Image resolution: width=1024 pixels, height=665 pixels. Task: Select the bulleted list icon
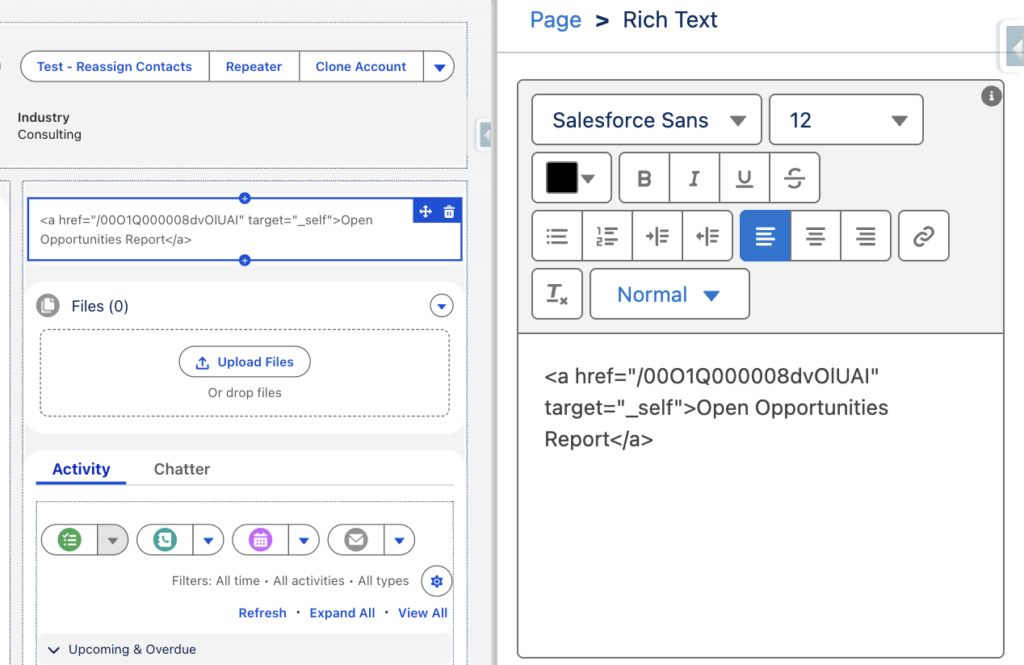point(557,236)
